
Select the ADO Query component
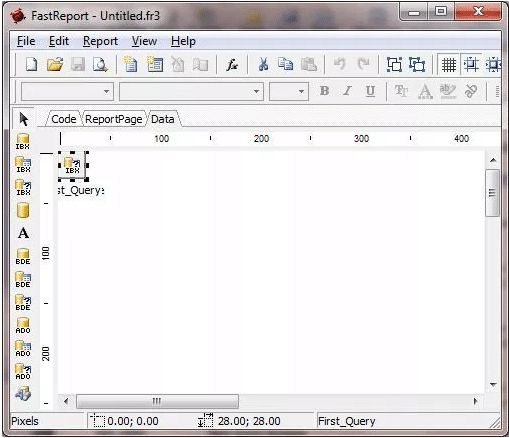pyautogui.click(x=23, y=371)
